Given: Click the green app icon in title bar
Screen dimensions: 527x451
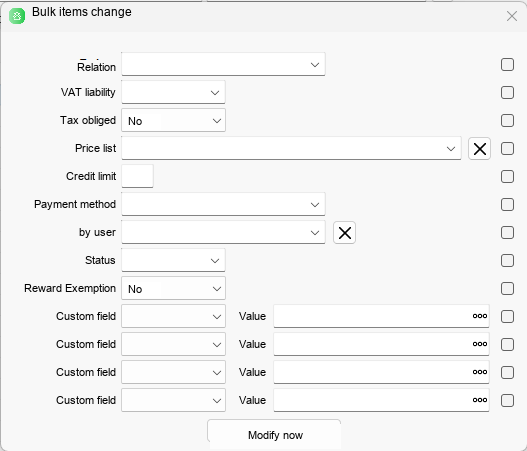Looking at the screenshot, I should [17, 16].
